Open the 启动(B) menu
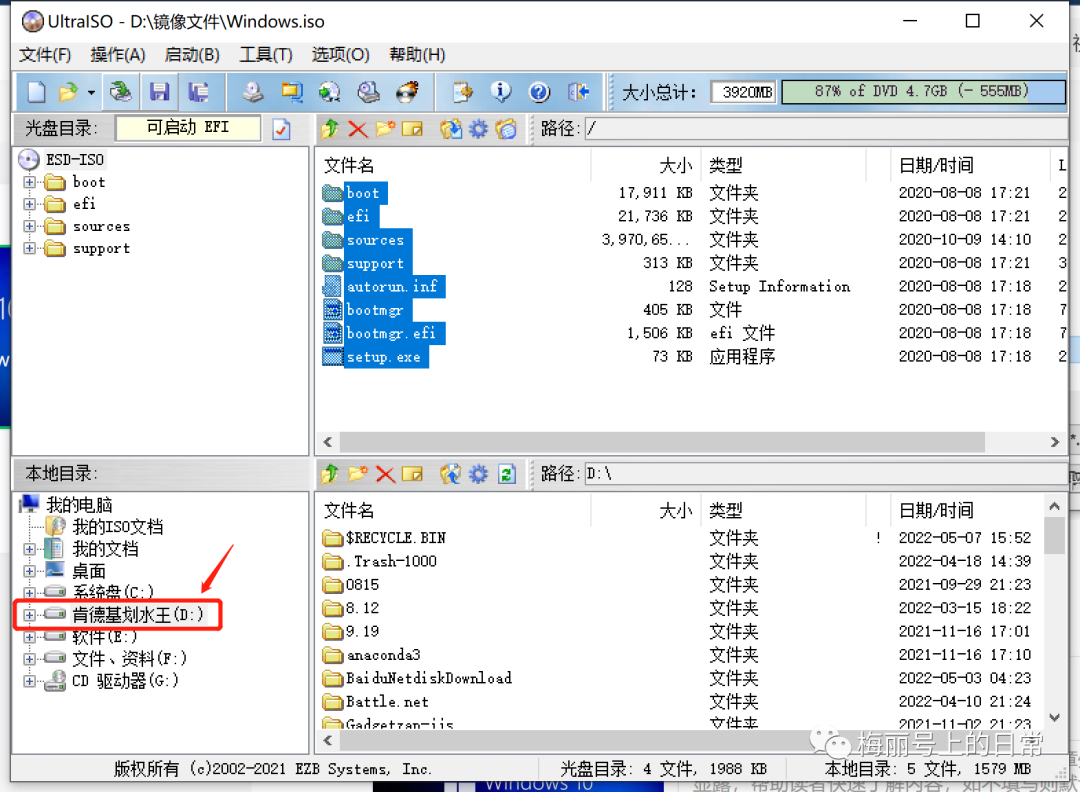This screenshot has height=792, width=1080. pos(192,54)
